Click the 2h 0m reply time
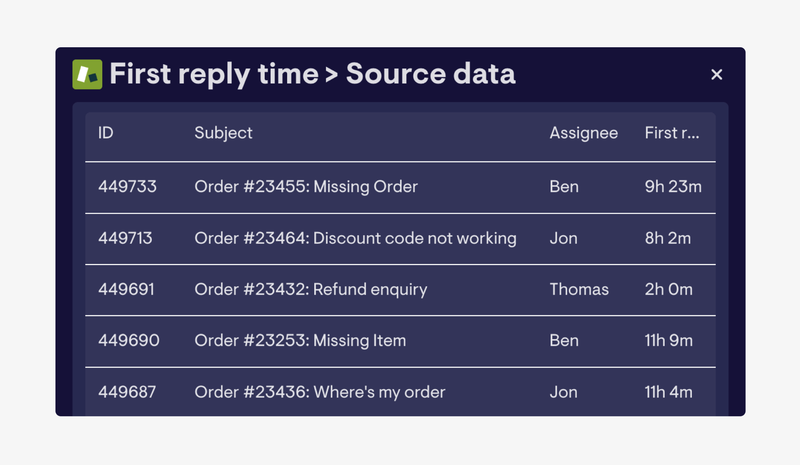The height and width of the screenshot is (465, 800). (668, 289)
